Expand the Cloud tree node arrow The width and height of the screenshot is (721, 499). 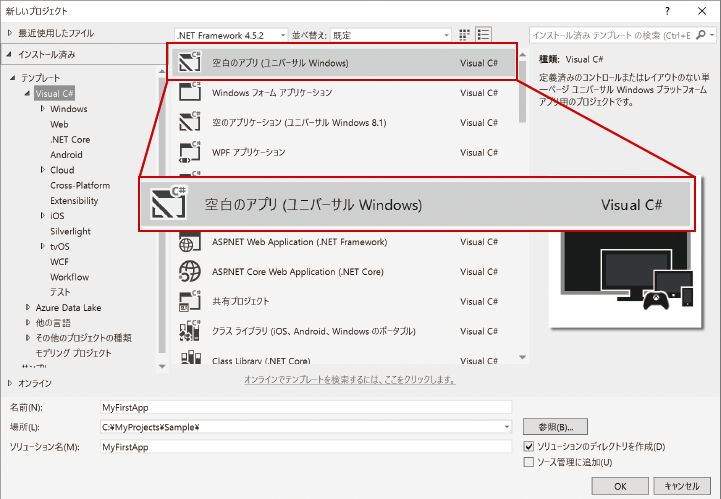(x=42, y=170)
